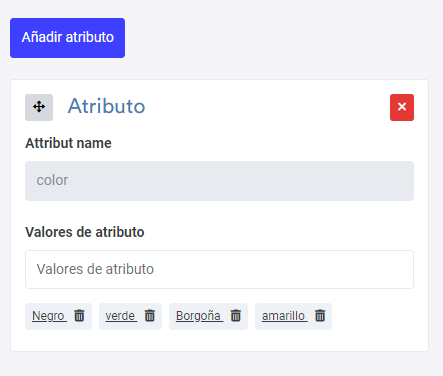Click the Valores de atributo input field

(219, 269)
